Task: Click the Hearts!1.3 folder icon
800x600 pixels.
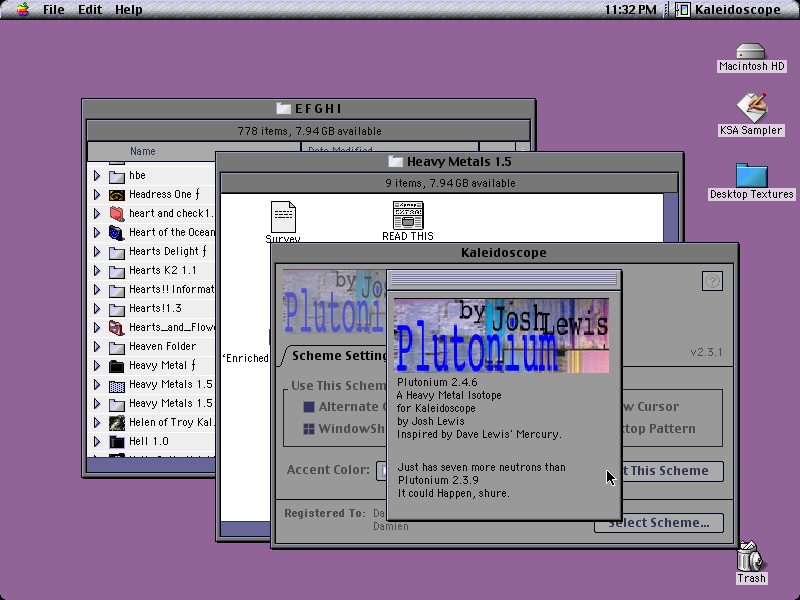Action: pyautogui.click(x=117, y=309)
